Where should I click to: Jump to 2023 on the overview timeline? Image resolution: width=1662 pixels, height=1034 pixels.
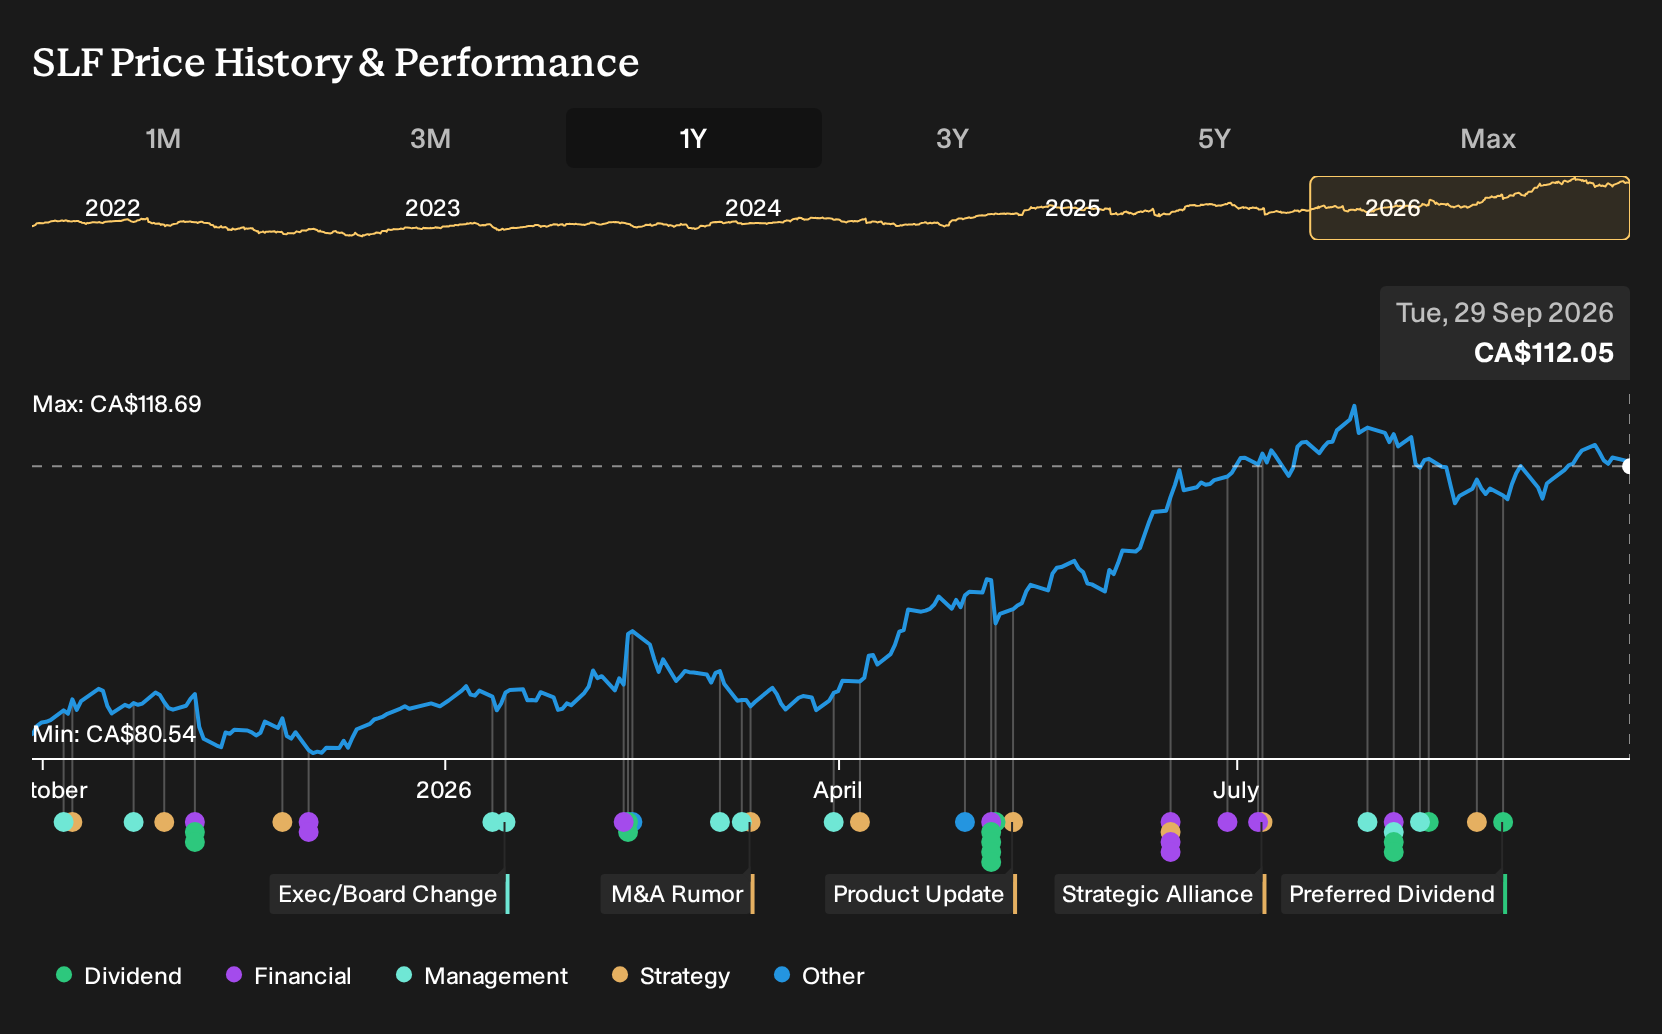click(432, 208)
